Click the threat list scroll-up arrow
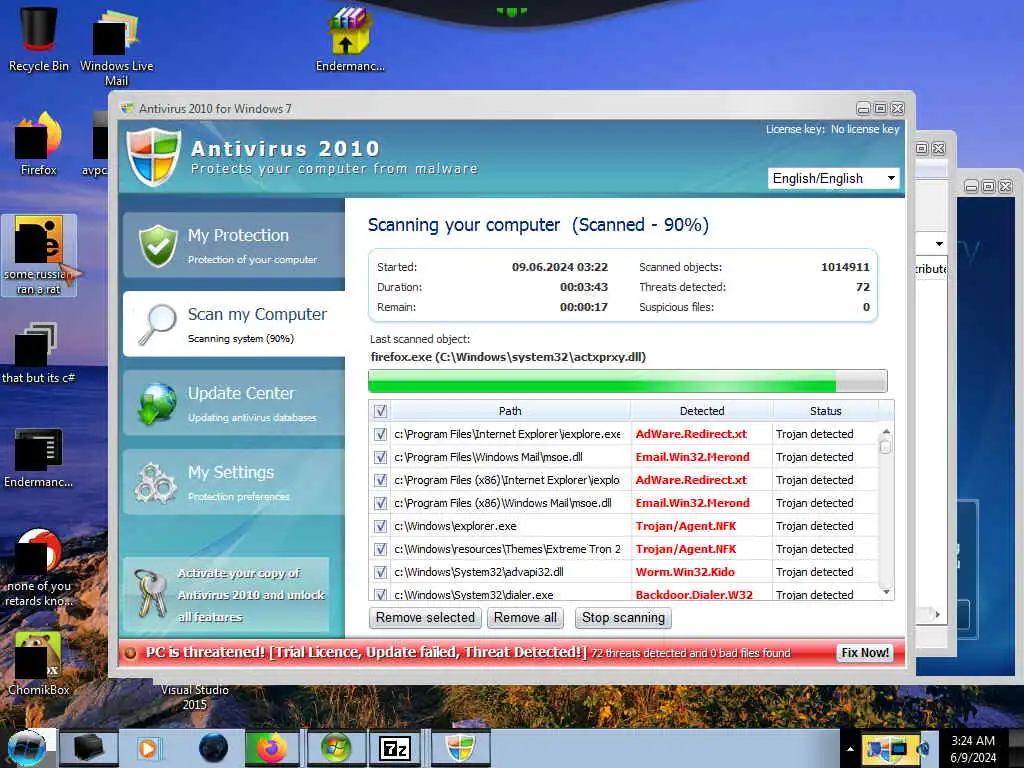Viewport: 1024px width, 768px height. 886,432
